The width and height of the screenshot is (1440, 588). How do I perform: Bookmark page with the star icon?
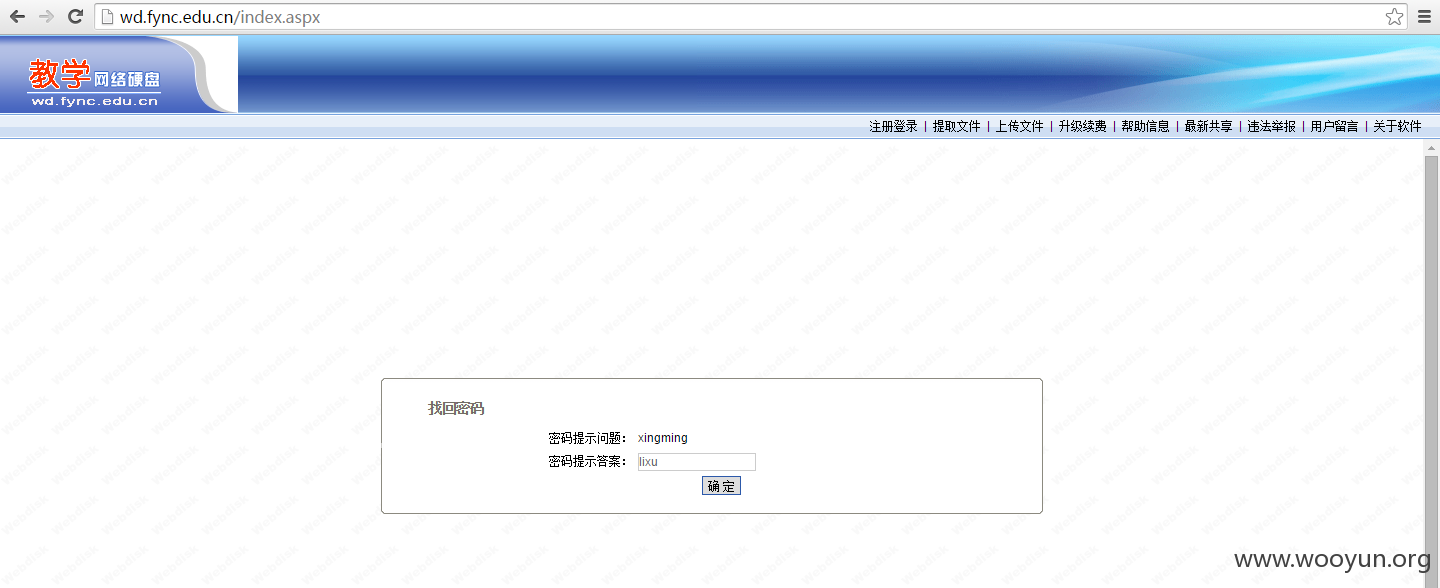point(1394,17)
